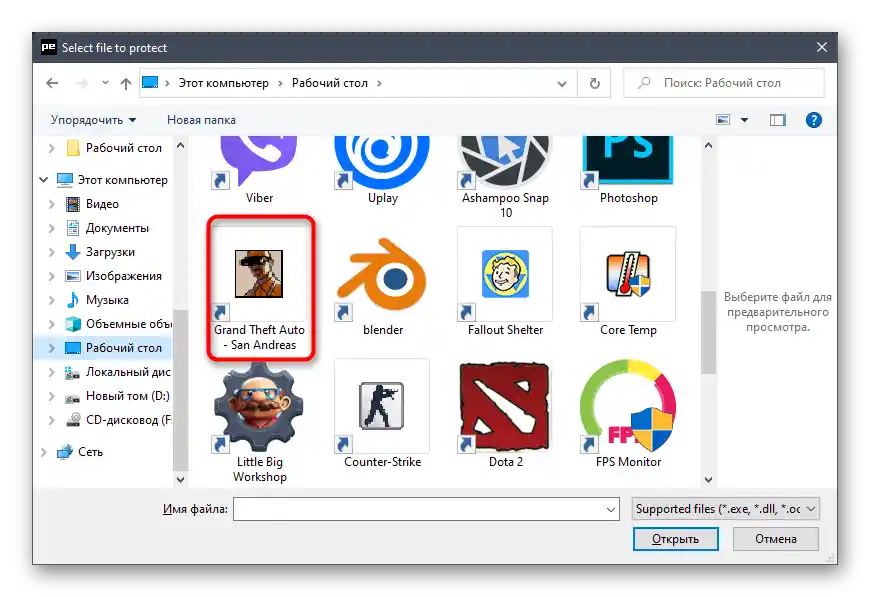This screenshot has height=597, width=870.
Task: Click the Открыть button
Action: coord(675,539)
